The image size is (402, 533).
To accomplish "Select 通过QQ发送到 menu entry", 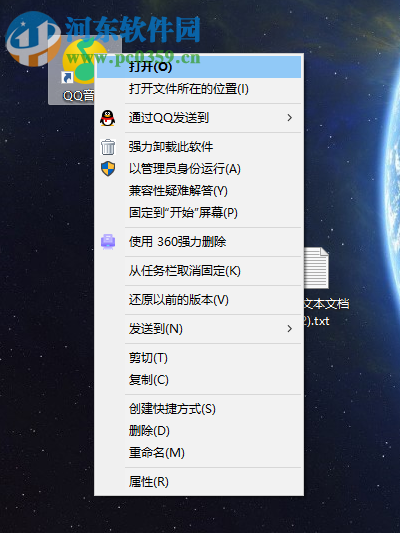I will click(x=199, y=118).
